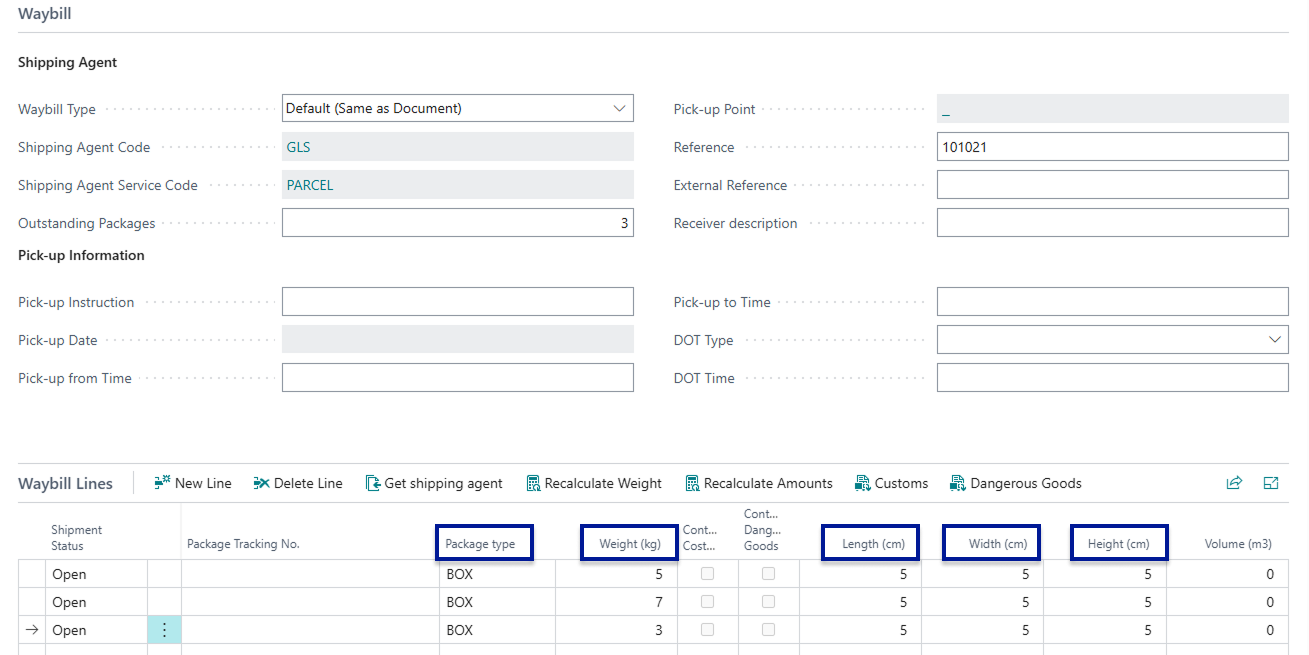Click the Recalculate Amounts icon

(x=692, y=483)
